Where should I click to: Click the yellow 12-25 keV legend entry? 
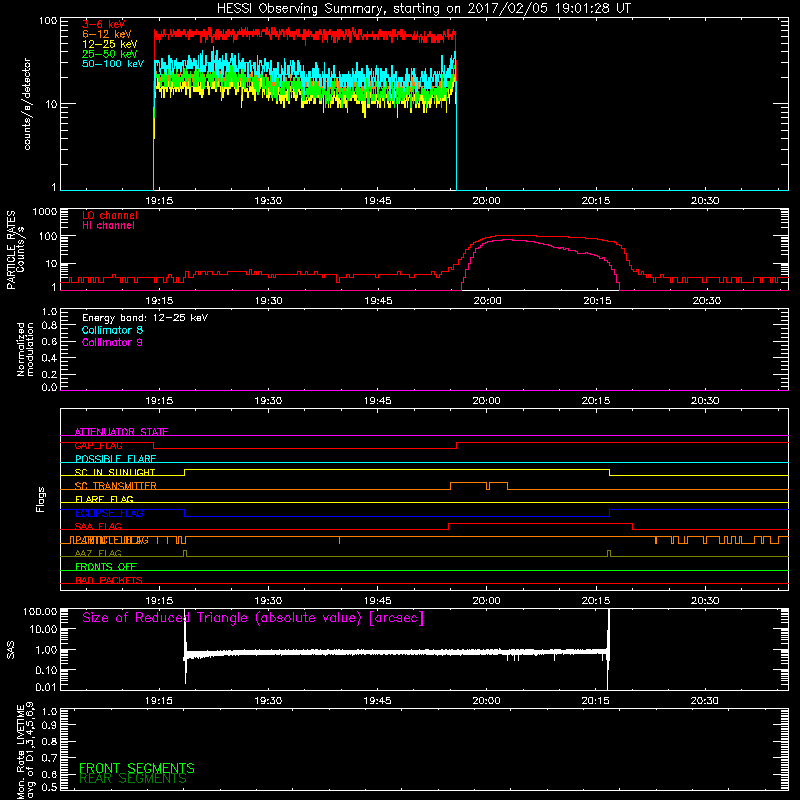[x=110, y=44]
